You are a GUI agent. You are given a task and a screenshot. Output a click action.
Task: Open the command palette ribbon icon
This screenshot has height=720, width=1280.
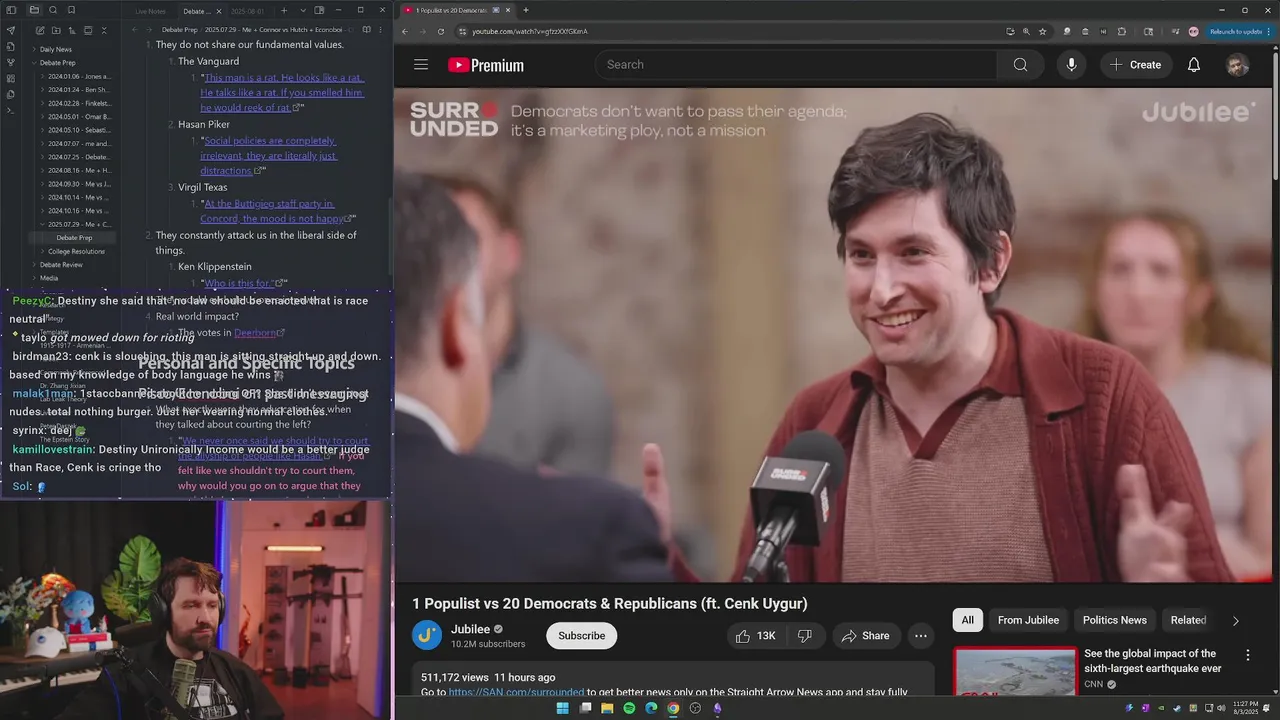coord(11,111)
